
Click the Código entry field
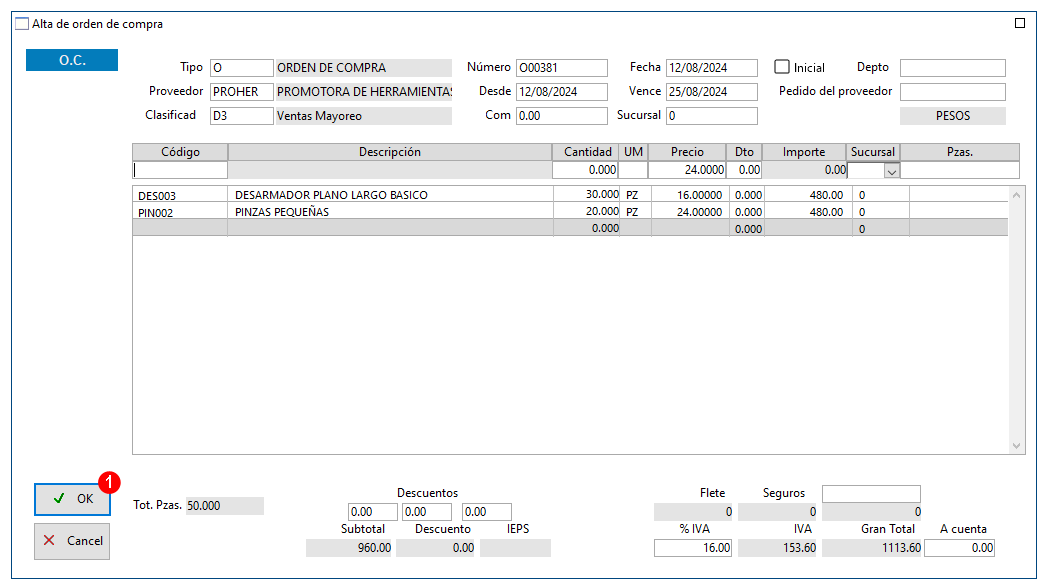click(180, 170)
